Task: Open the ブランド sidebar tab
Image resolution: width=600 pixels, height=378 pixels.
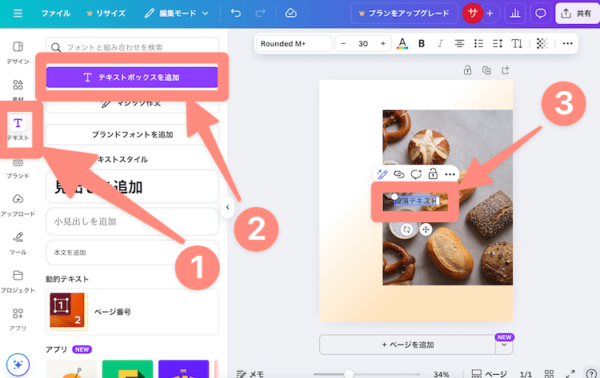Action: click(x=18, y=168)
